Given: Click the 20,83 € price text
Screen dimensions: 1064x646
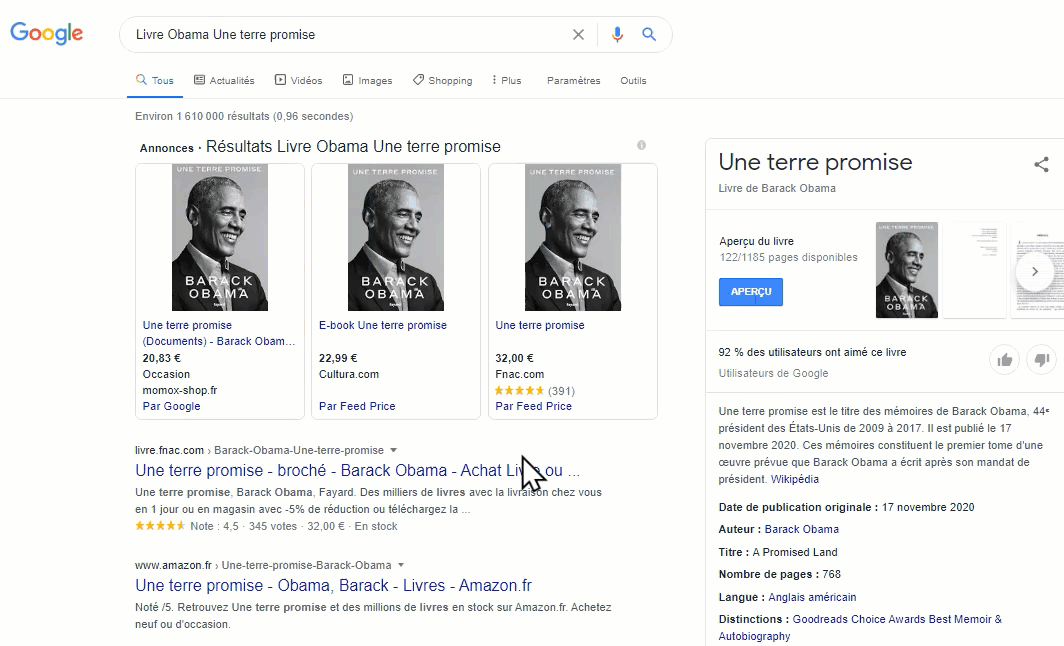Looking at the screenshot, I should (x=162, y=358).
